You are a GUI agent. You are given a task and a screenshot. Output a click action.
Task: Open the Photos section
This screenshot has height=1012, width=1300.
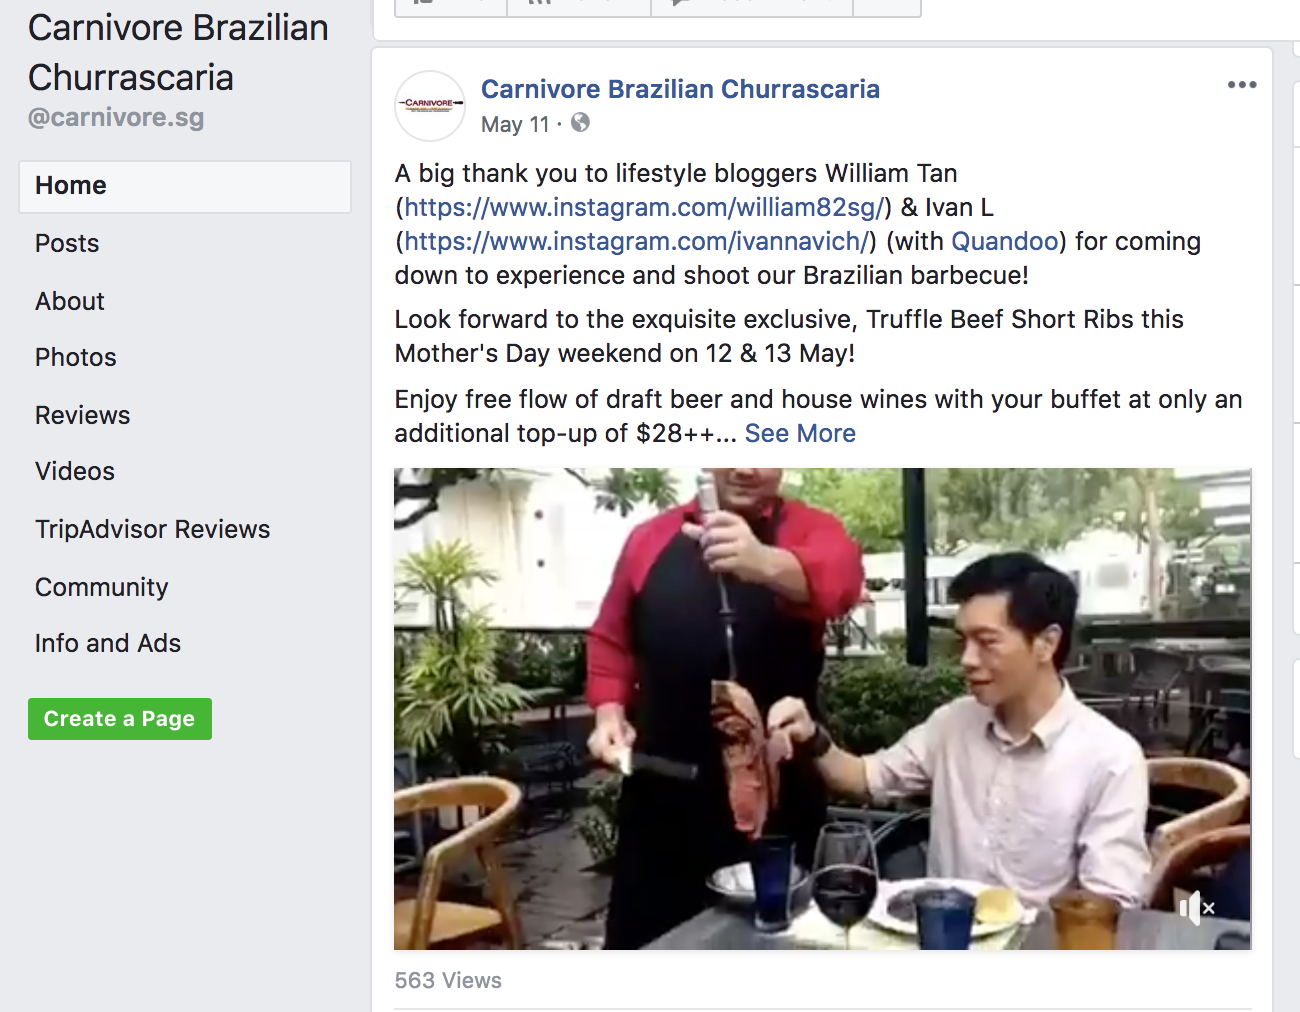click(76, 357)
